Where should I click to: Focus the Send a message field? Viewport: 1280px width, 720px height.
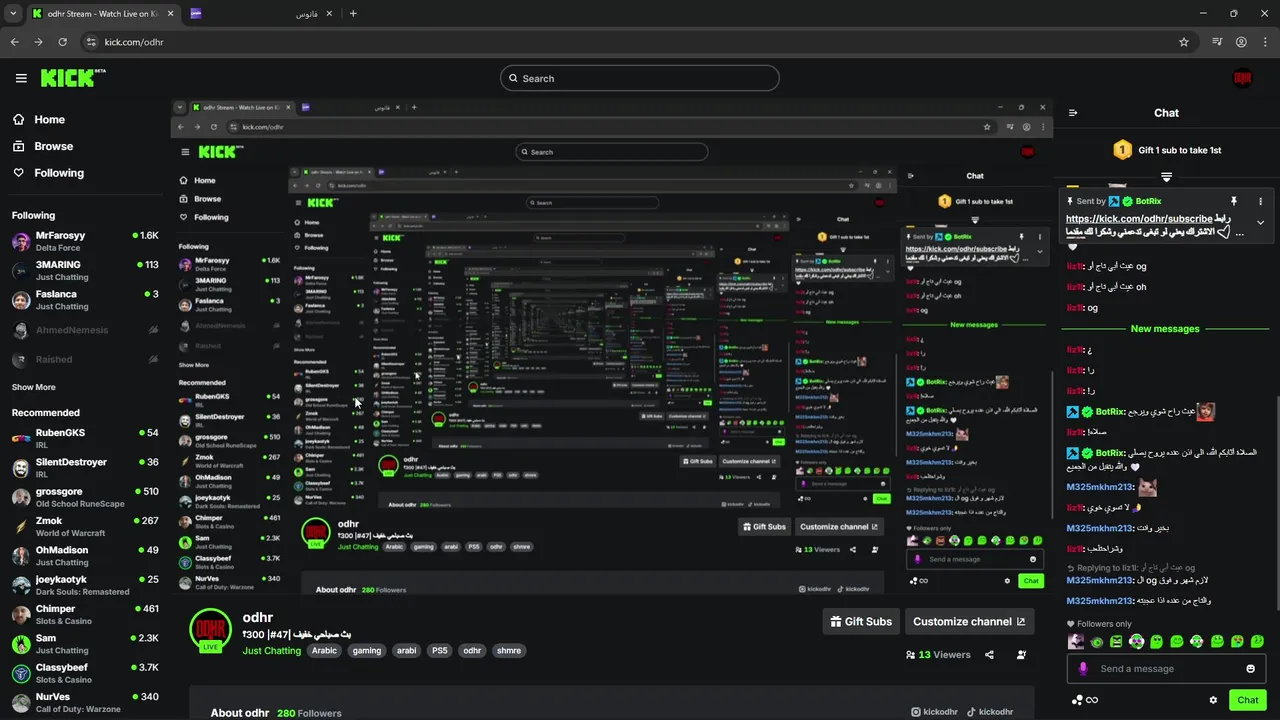1166,669
